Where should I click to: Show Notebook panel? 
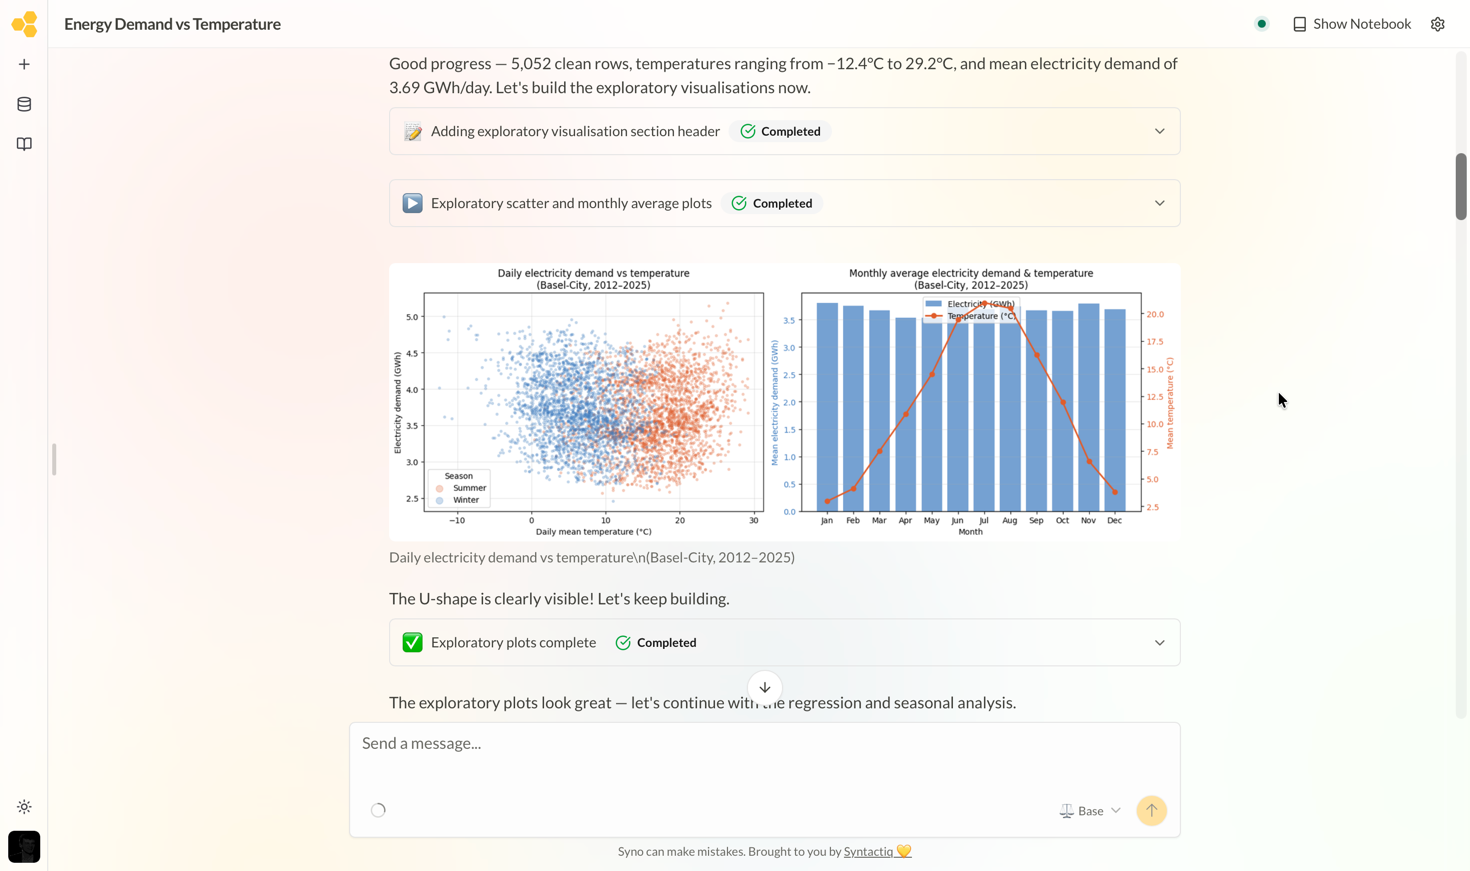[1351, 24]
